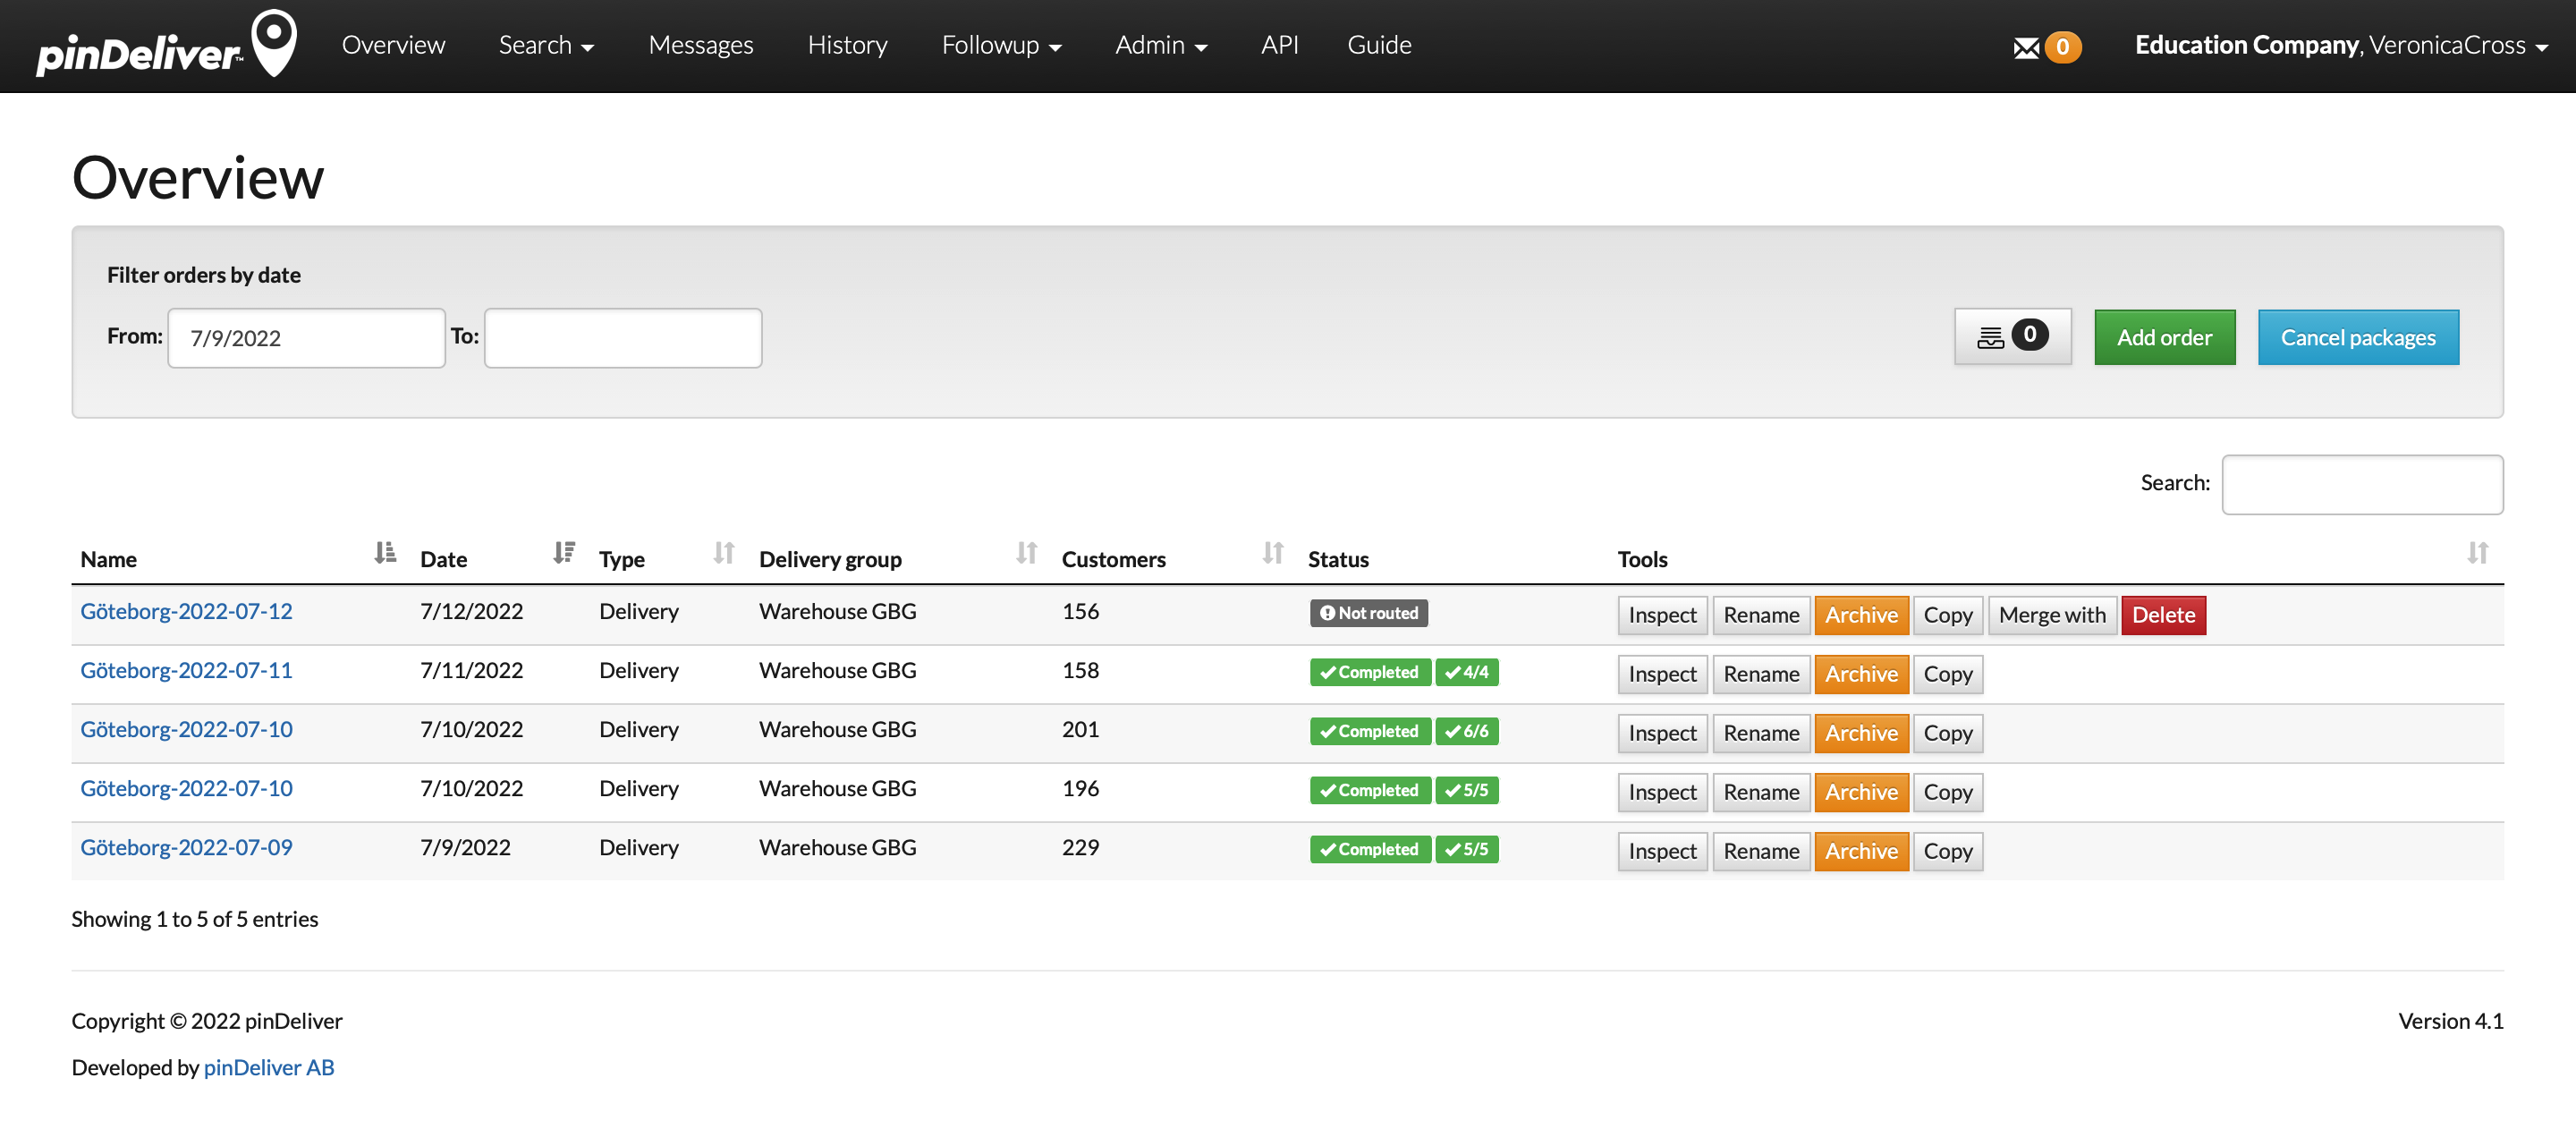The width and height of the screenshot is (2576, 1129).
Task: Sort table by Type column icon
Action: pyautogui.click(x=724, y=553)
